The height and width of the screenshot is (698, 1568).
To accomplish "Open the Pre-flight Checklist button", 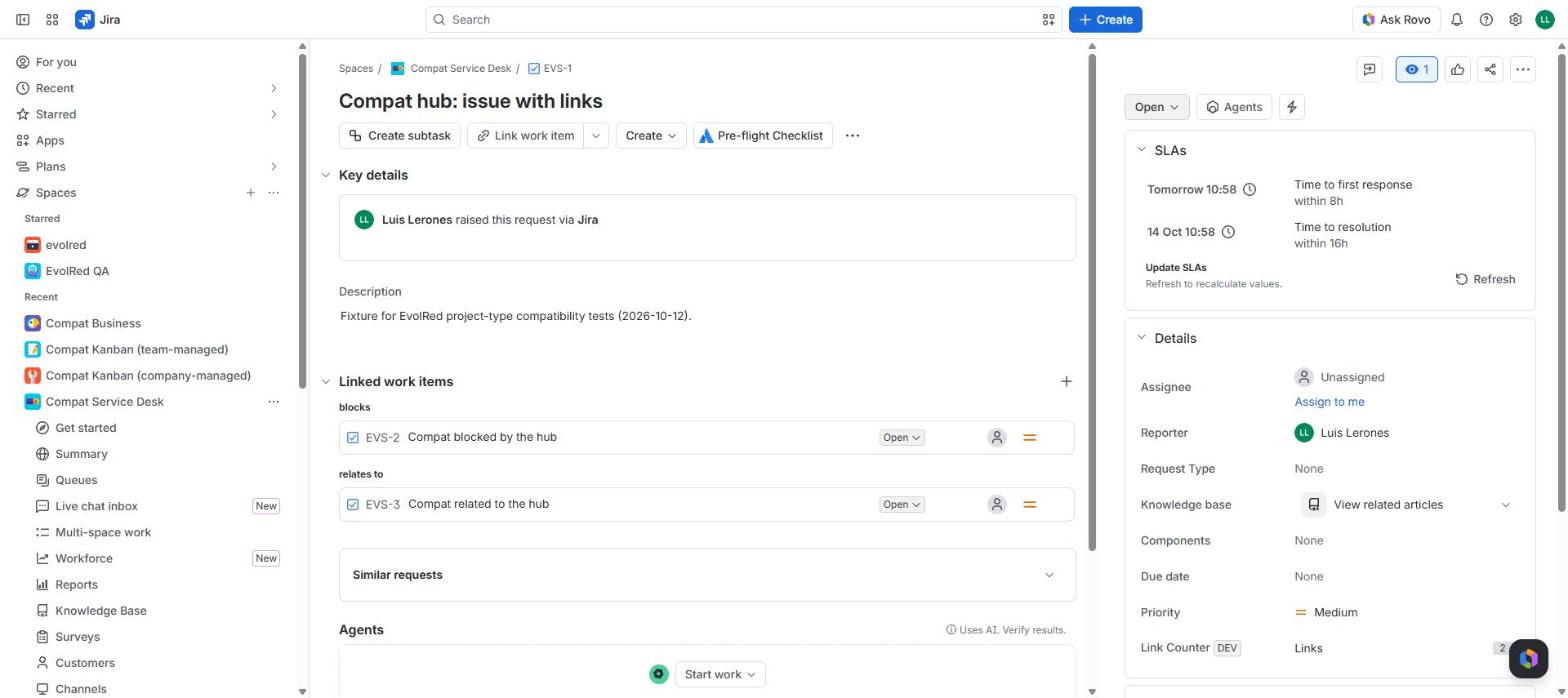I will [762, 136].
